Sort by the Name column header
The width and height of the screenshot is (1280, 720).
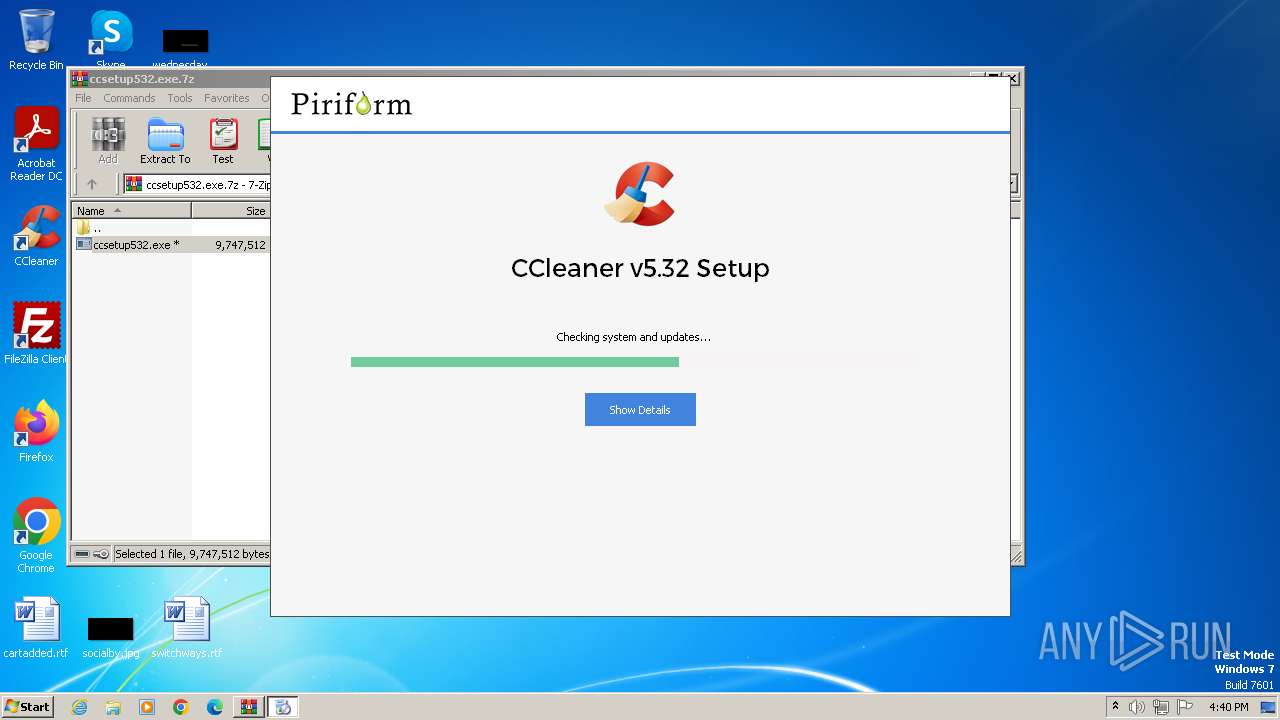coord(131,210)
